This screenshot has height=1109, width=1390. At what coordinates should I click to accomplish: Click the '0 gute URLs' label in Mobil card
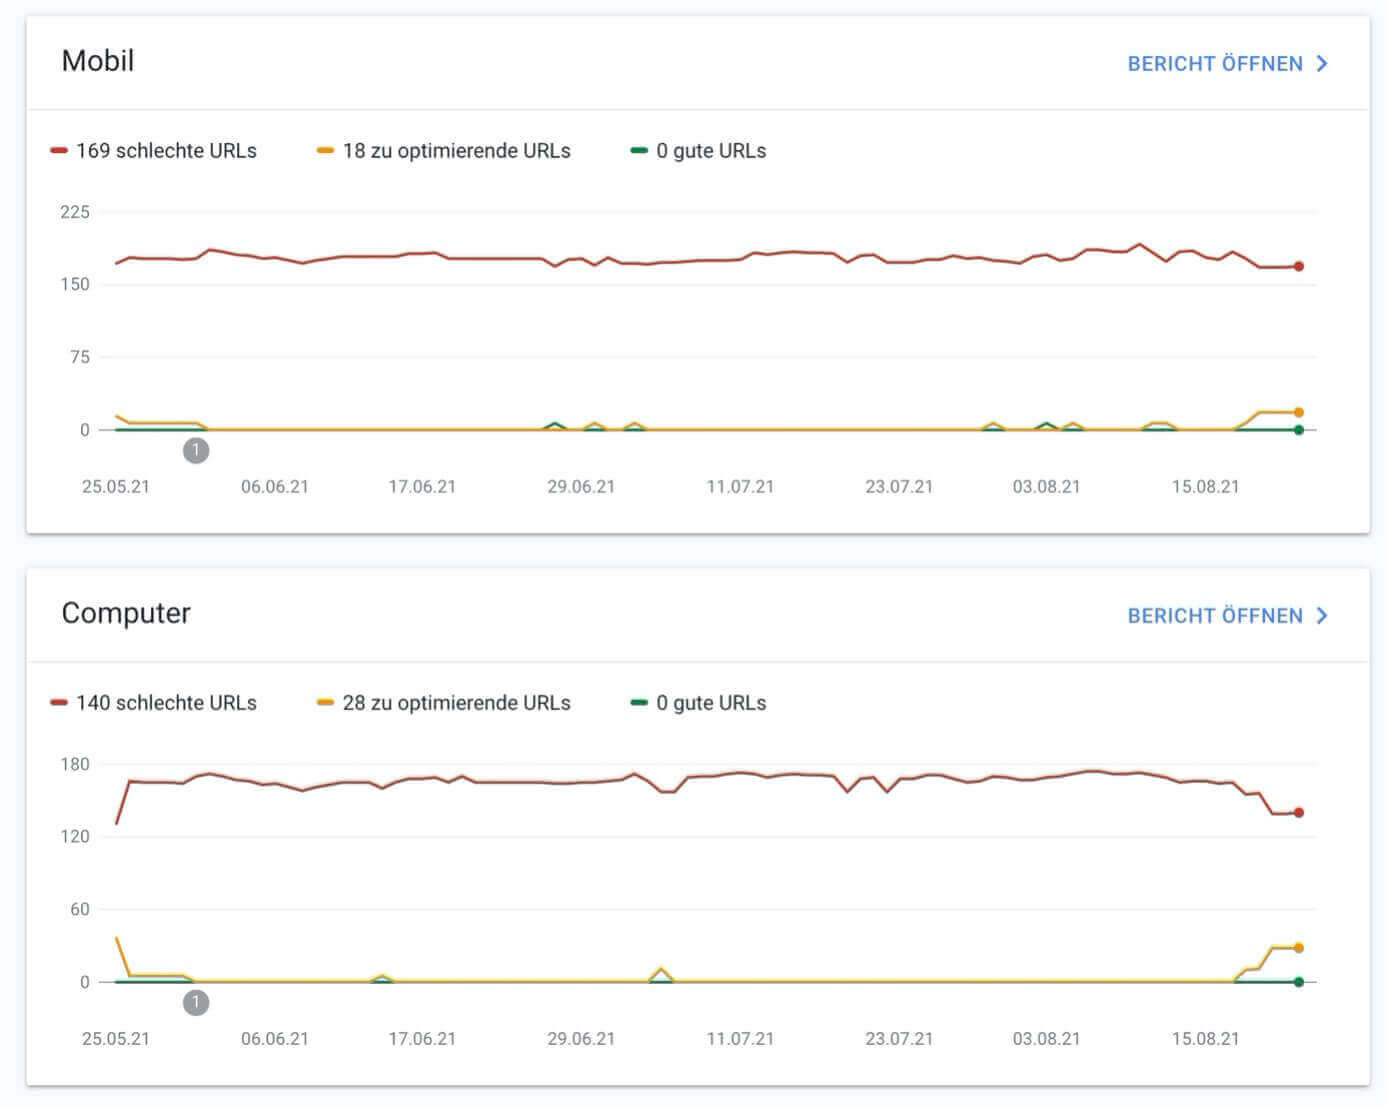click(x=711, y=151)
